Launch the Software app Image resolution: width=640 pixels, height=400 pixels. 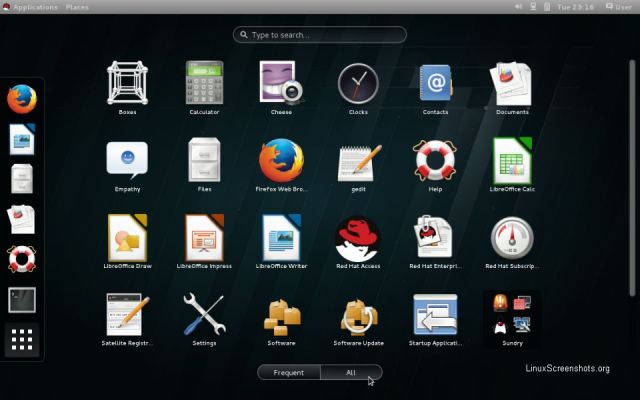tap(281, 318)
